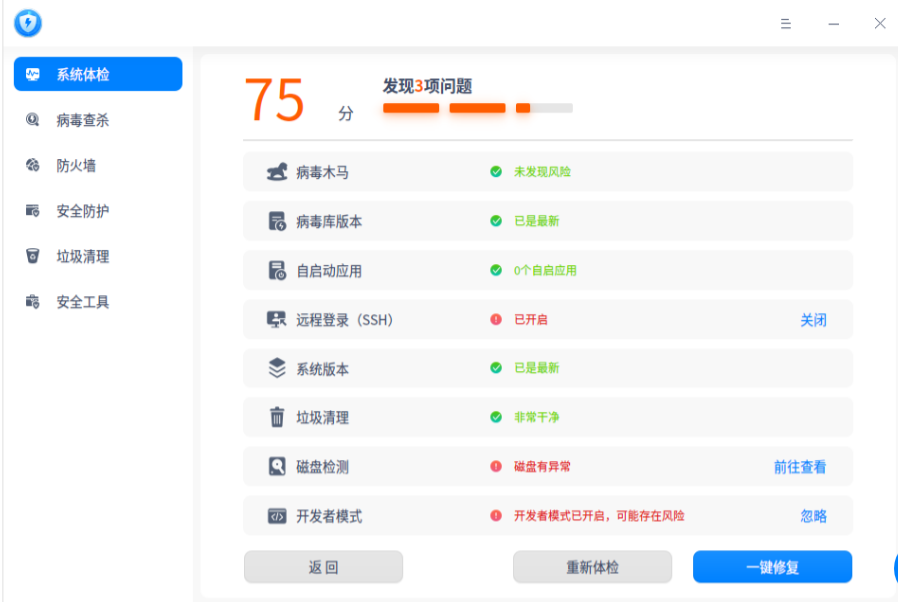Click the 安全工具 toolbox icon

pyautogui.click(x=33, y=301)
